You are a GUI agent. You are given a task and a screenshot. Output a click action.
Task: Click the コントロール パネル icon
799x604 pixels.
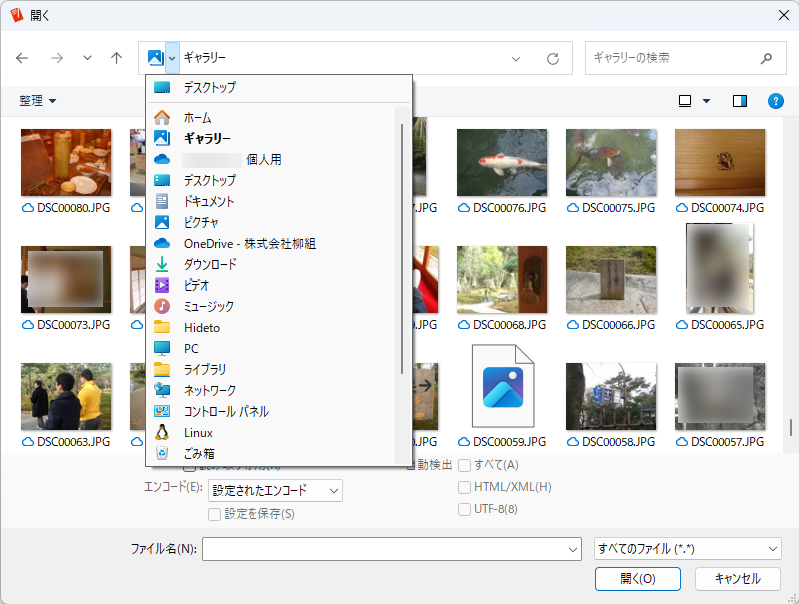coord(162,411)
